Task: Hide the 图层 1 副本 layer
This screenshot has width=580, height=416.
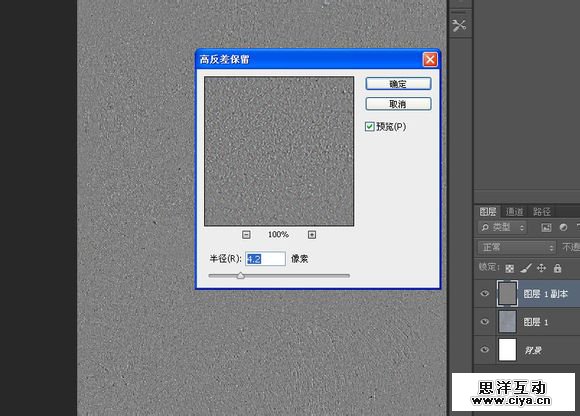Action: [x=485, y=294]
